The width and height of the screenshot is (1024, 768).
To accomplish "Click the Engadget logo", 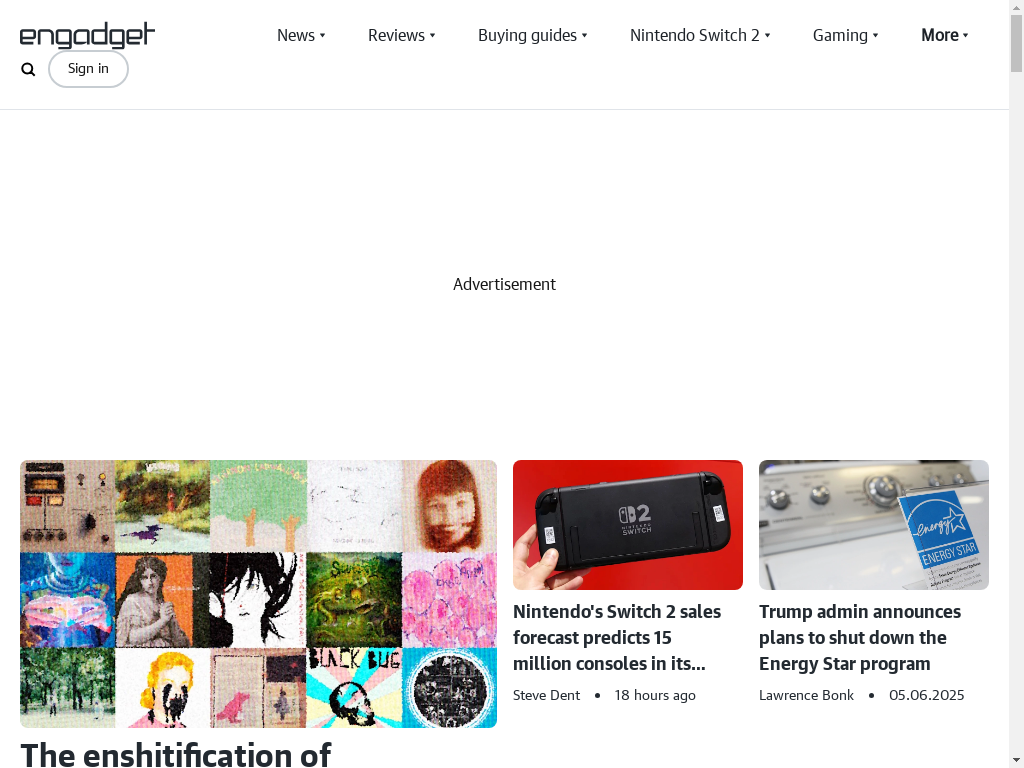I will [88, 35].
